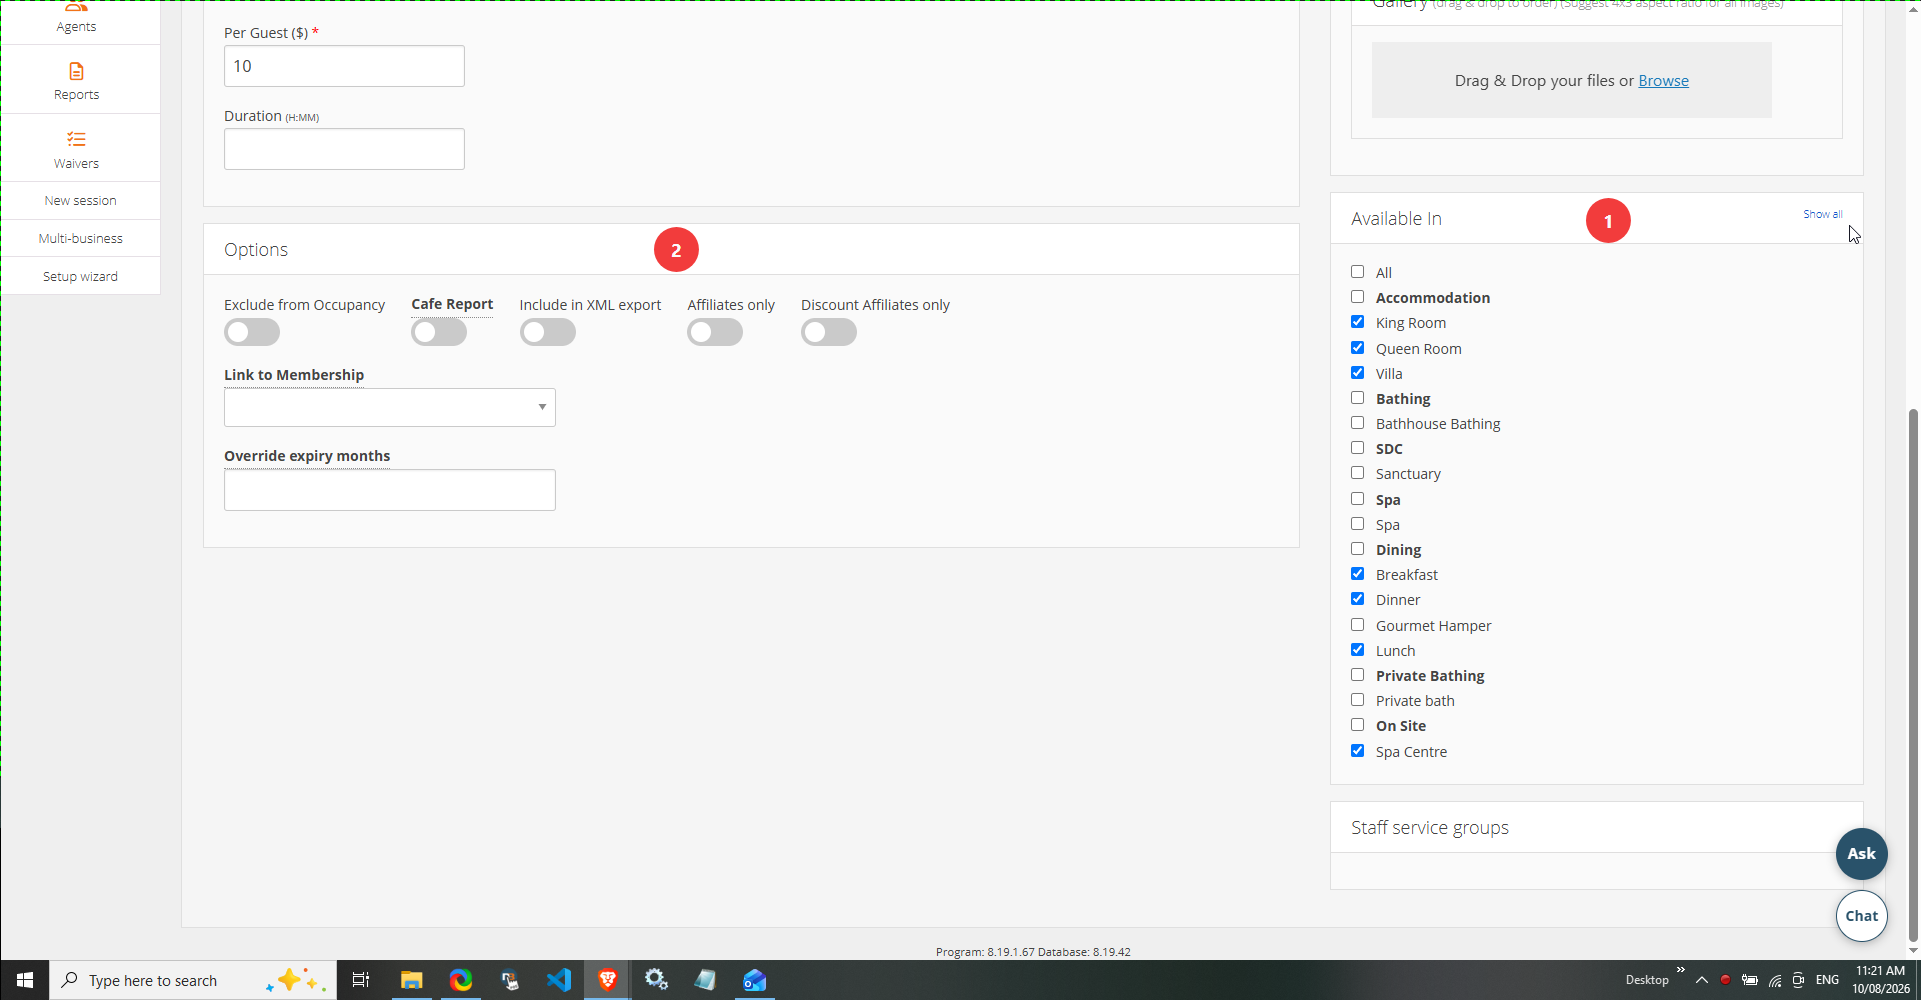Uncheck the Dinner checkbox
The image size is (1921, 1000).
click(1357, 599)
